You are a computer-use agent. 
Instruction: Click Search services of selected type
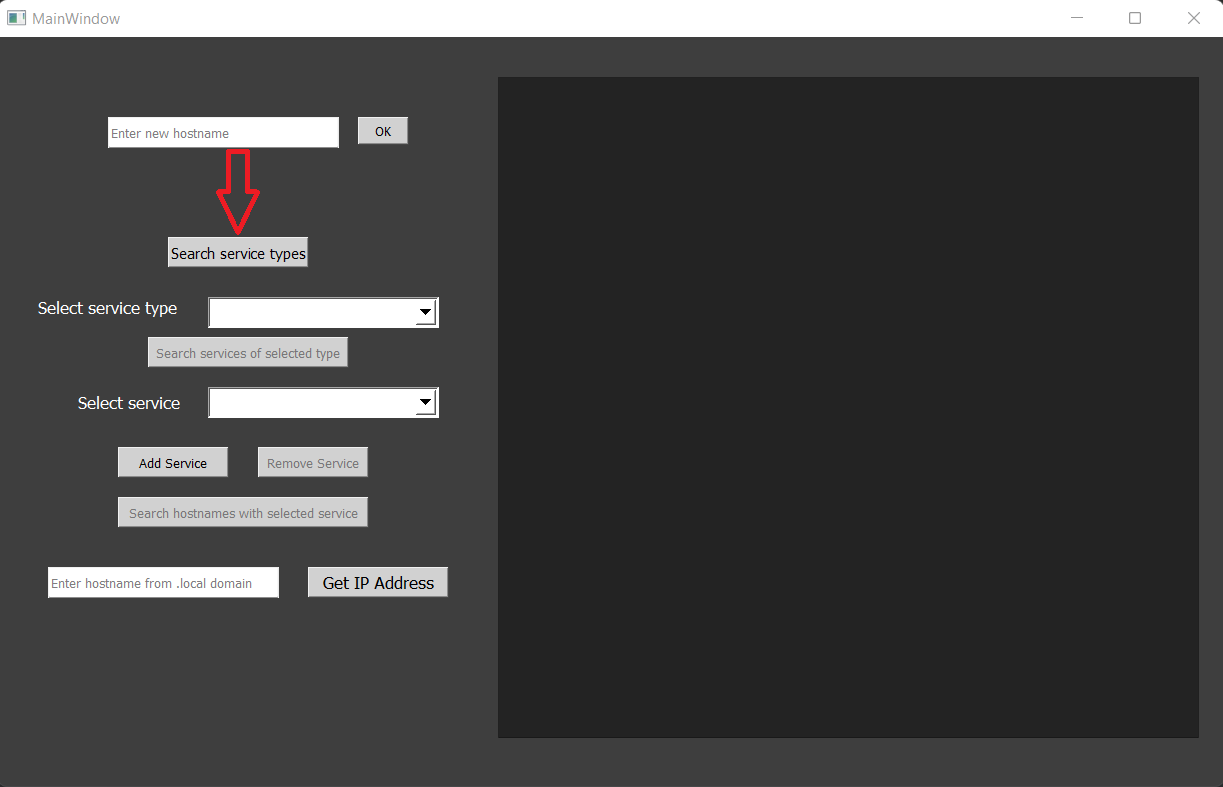pos(248,353)
